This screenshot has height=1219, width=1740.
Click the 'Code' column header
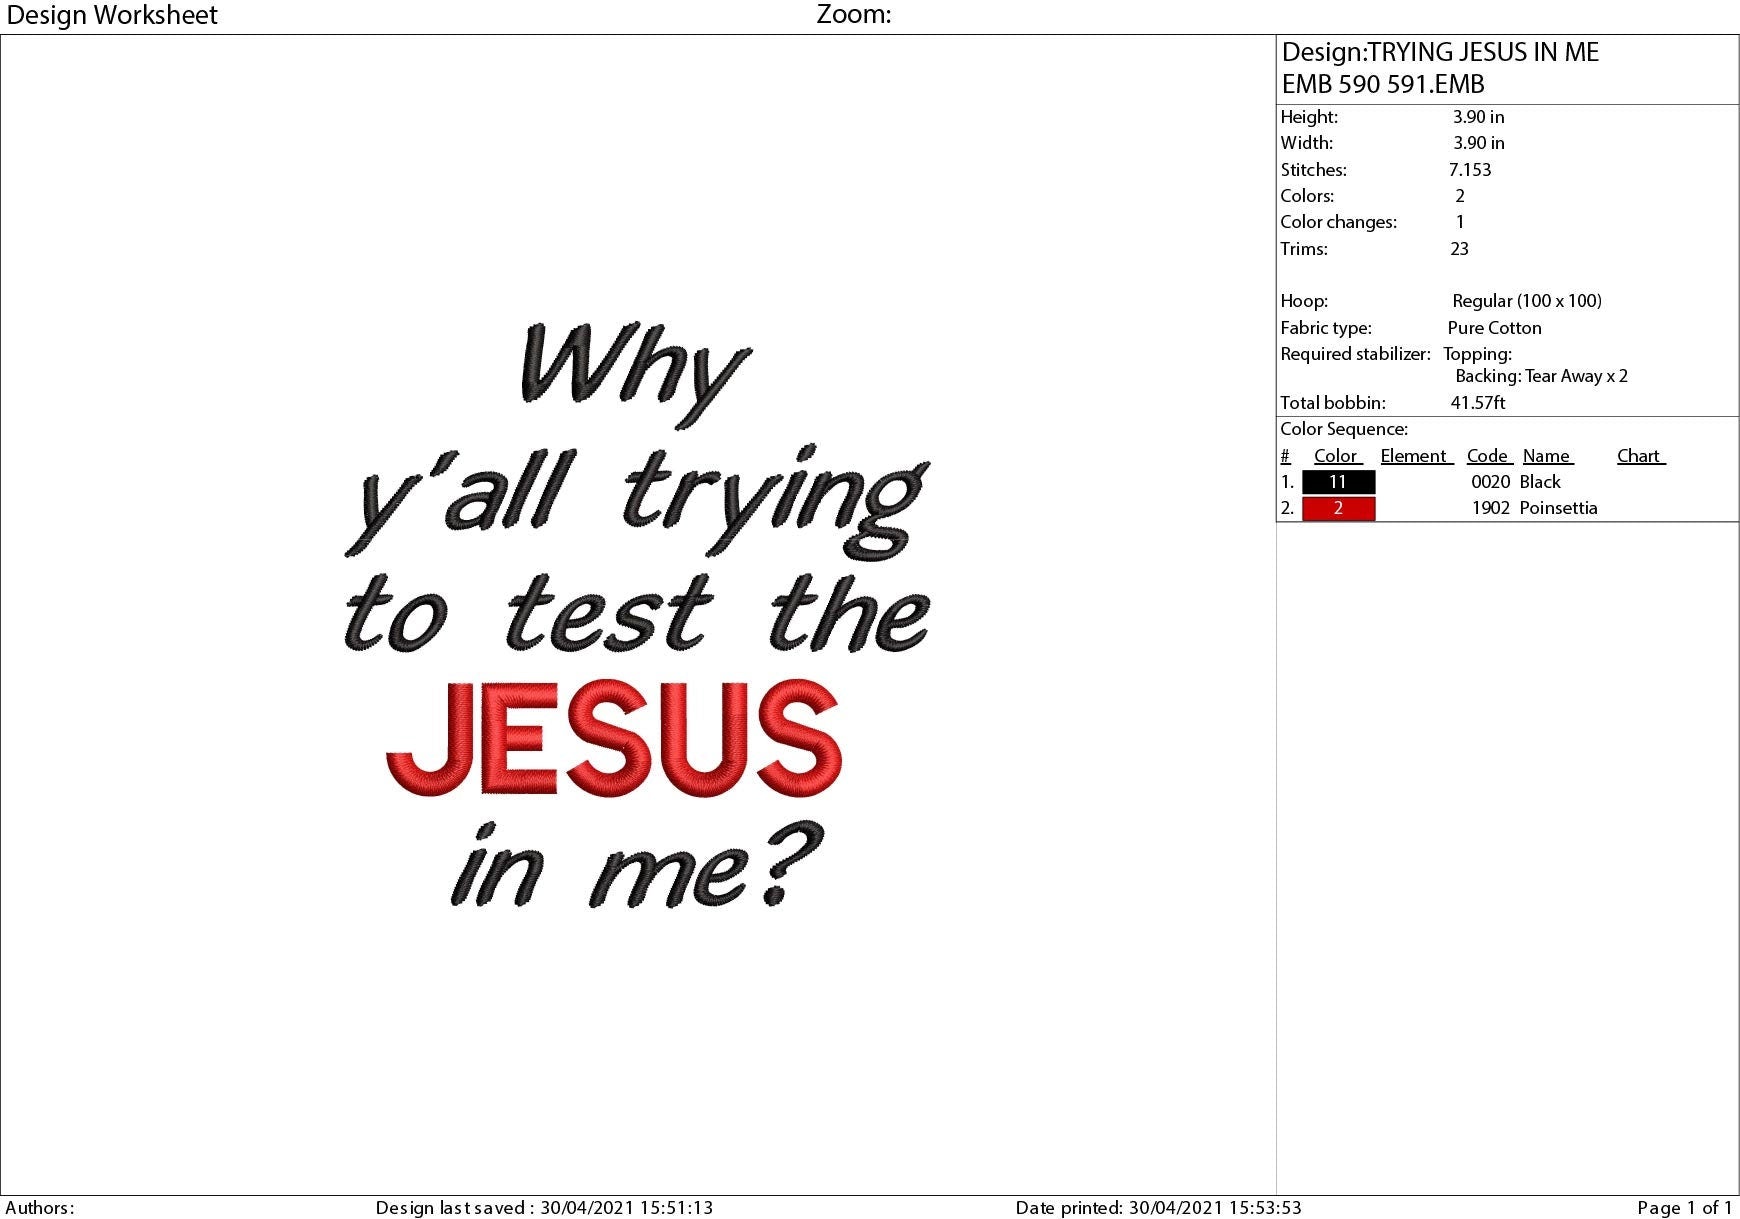click(1488, 456)
